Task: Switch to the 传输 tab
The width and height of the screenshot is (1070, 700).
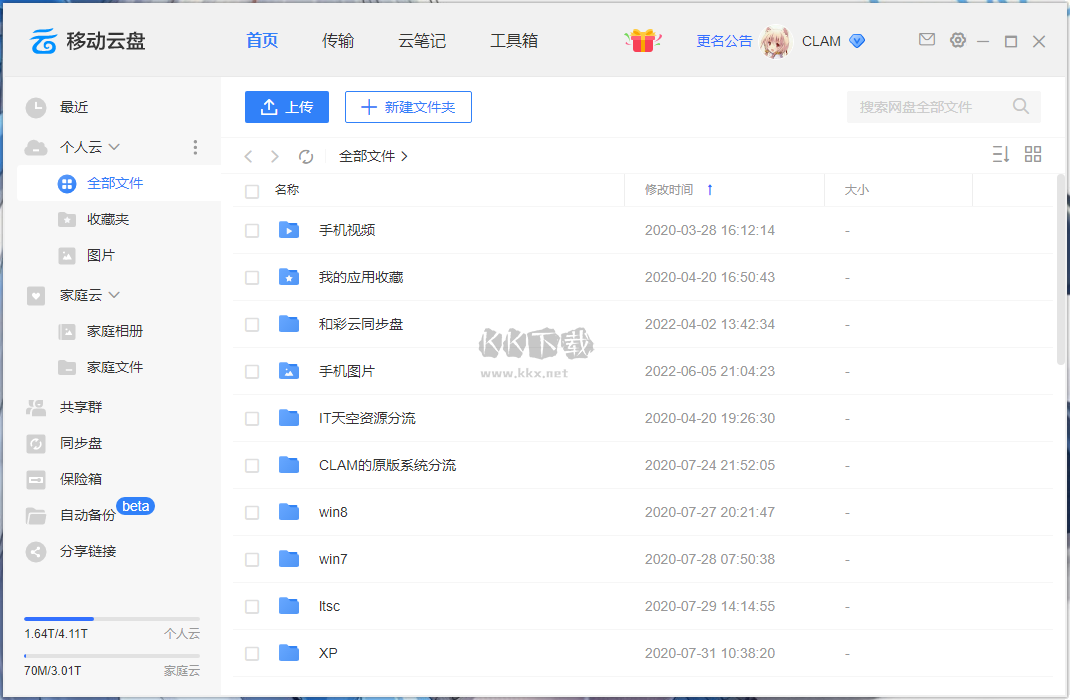Action: 338,41
